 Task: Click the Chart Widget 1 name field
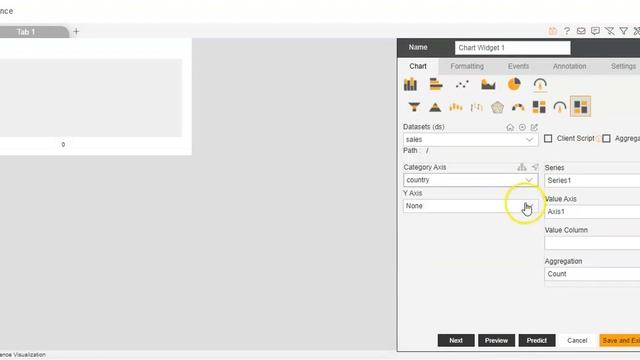pyautogui.click(x=513, y=48)
